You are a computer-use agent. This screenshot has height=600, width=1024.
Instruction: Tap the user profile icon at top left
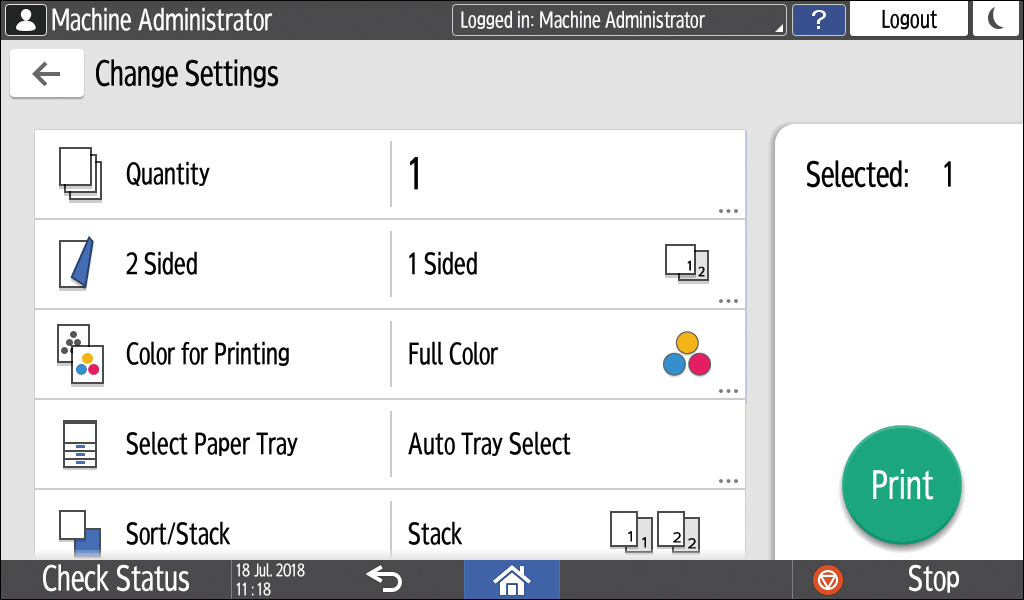(25, 20)
